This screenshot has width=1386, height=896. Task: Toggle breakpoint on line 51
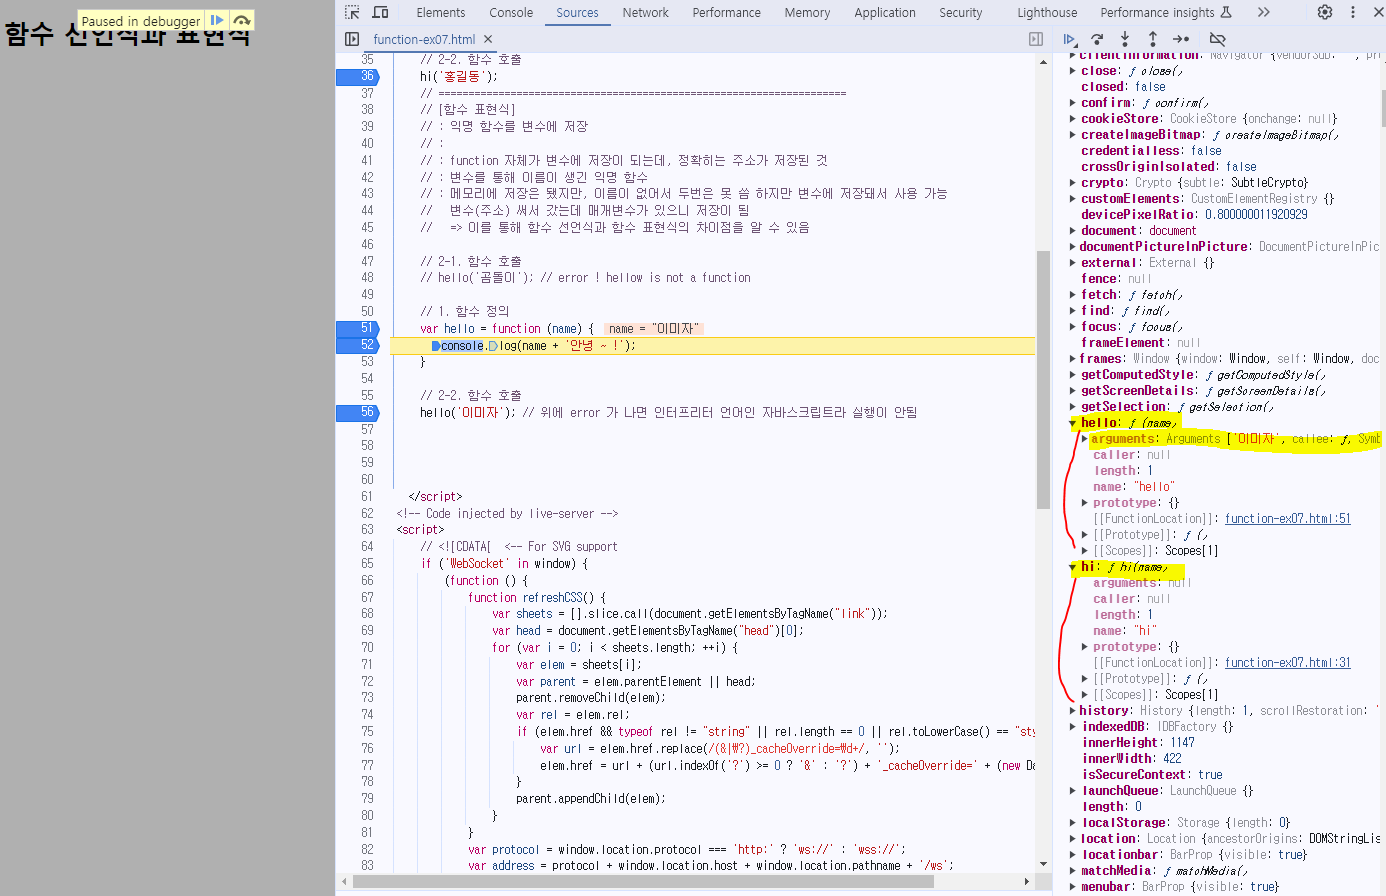point(358,328)
